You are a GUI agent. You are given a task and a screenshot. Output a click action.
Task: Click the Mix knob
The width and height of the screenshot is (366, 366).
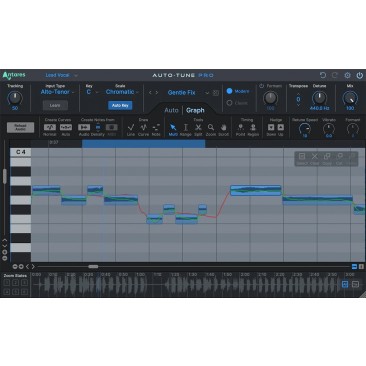(x=350, y=98)
